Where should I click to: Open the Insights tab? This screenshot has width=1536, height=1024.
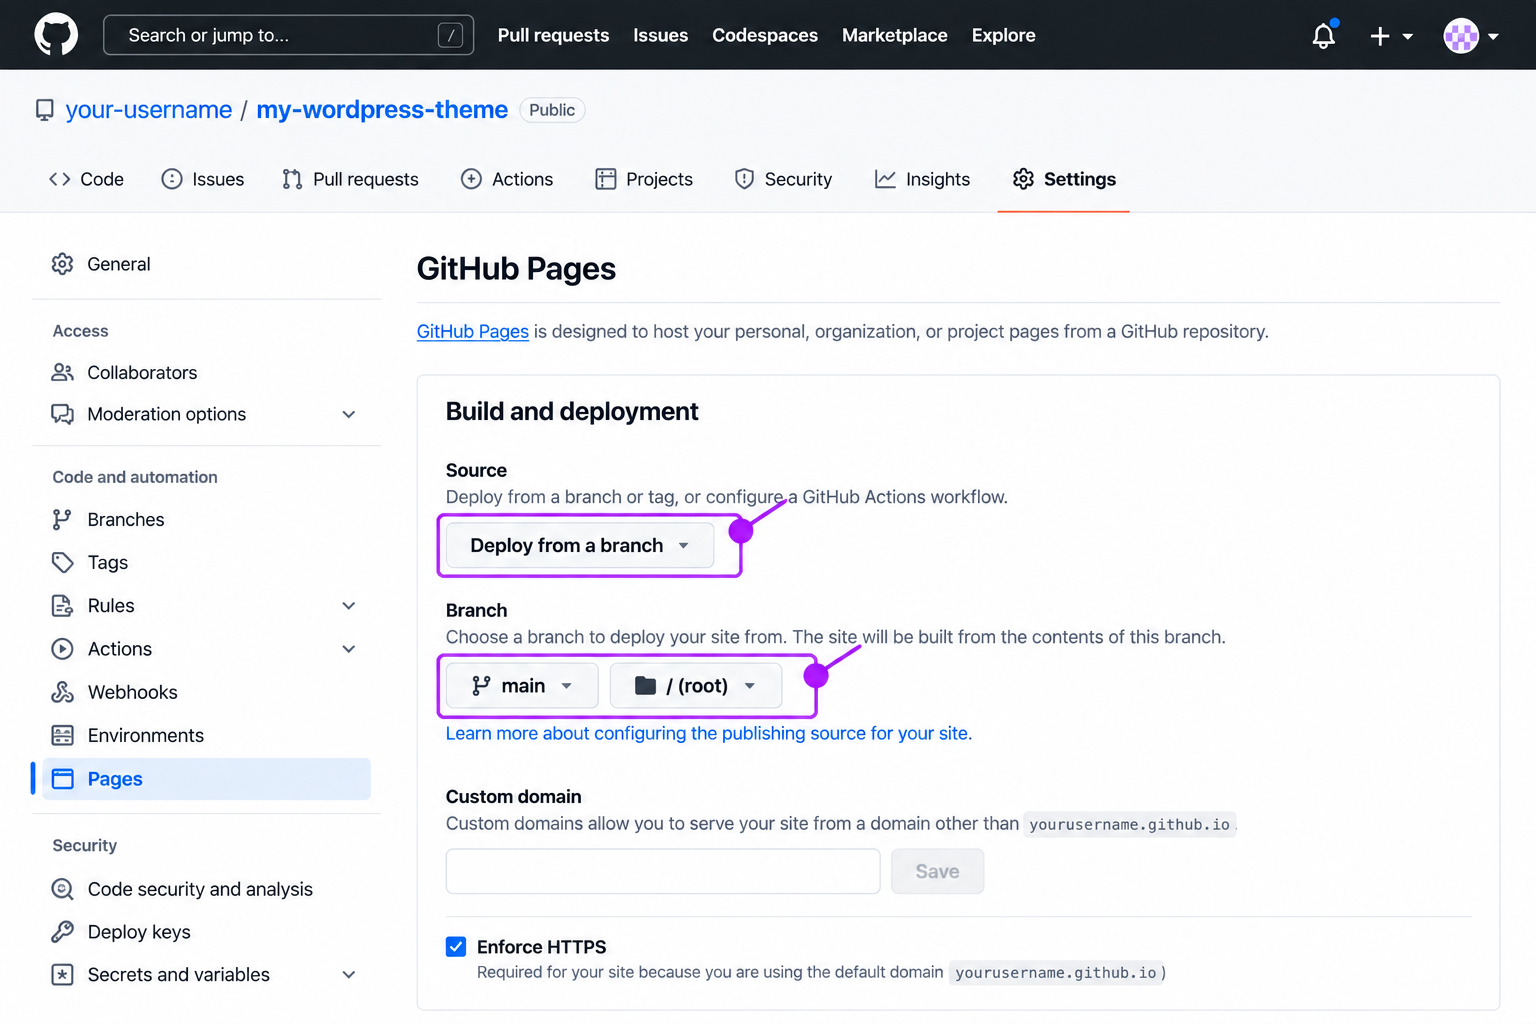pyautogui.click(x=922, y=179)
